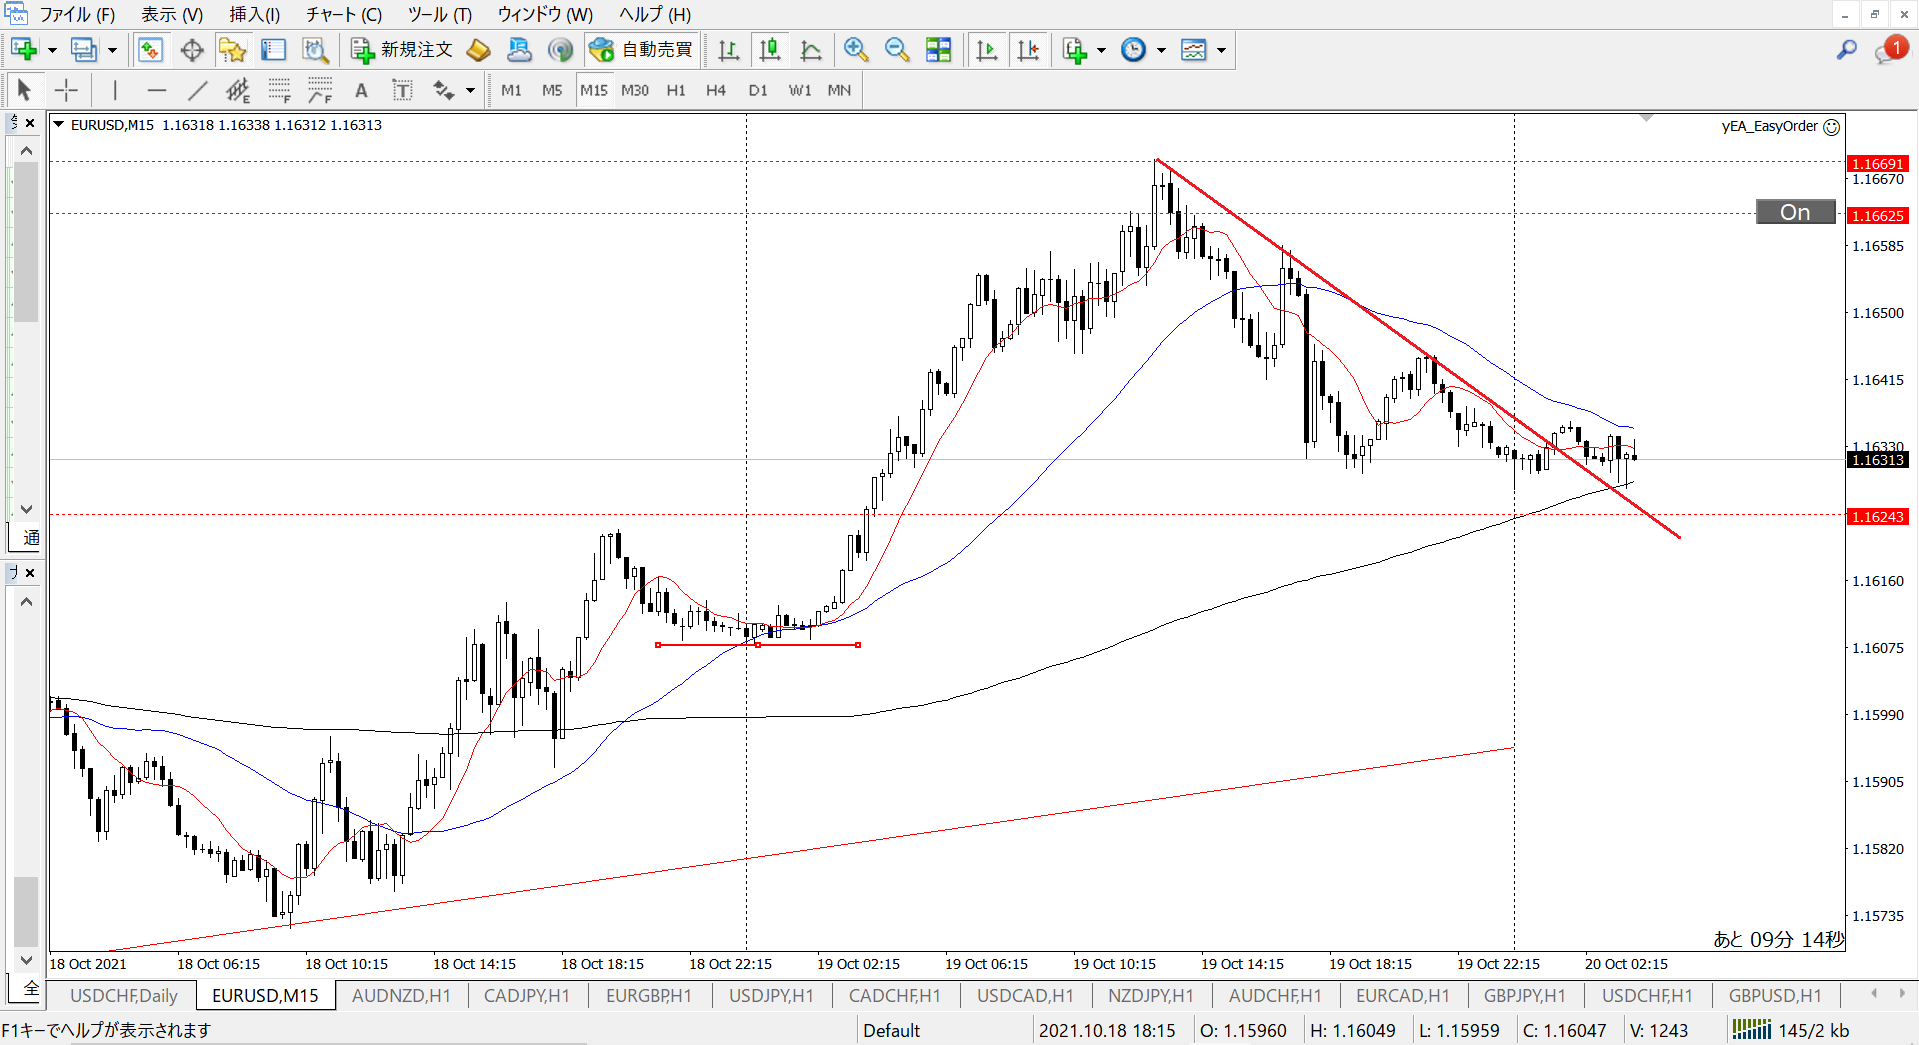Open the ファイル (F) menu
This screenshot has width=1919, height=1045.
[77, 14]
